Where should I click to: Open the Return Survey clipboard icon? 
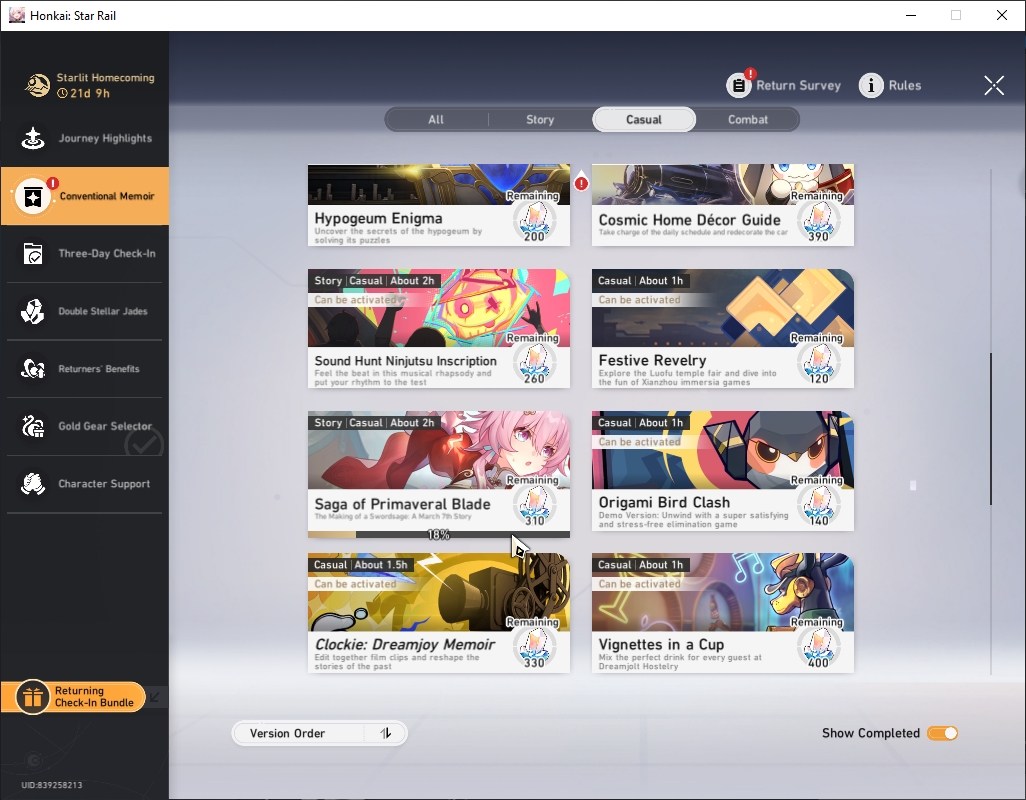[x=739, y=85]
